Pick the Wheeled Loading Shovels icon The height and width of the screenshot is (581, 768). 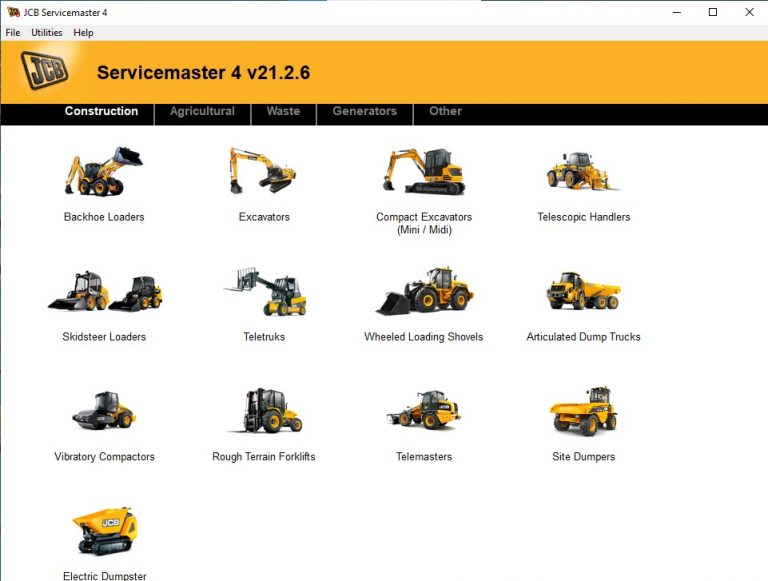(x=424, y=291)
